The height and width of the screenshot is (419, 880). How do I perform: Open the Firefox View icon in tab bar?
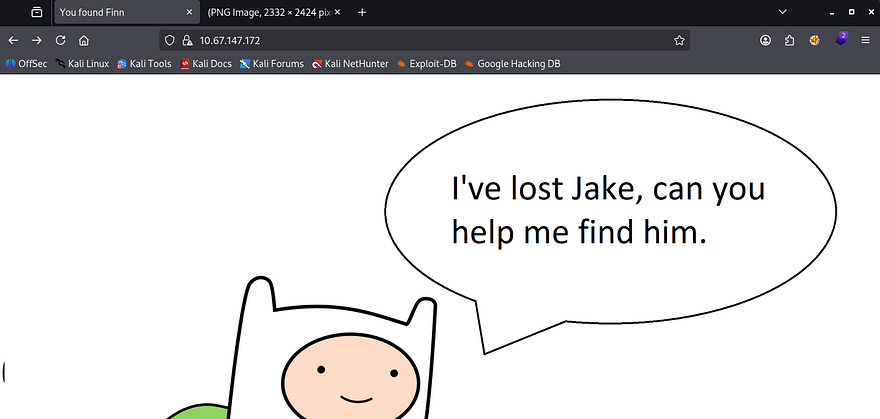pyautogui.click(x=36, y=12)
